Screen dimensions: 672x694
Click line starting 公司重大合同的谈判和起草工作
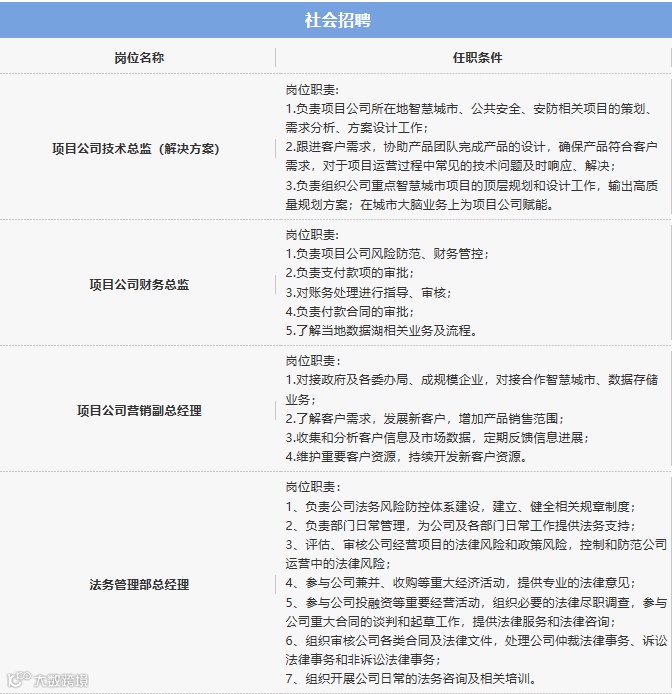450,621
